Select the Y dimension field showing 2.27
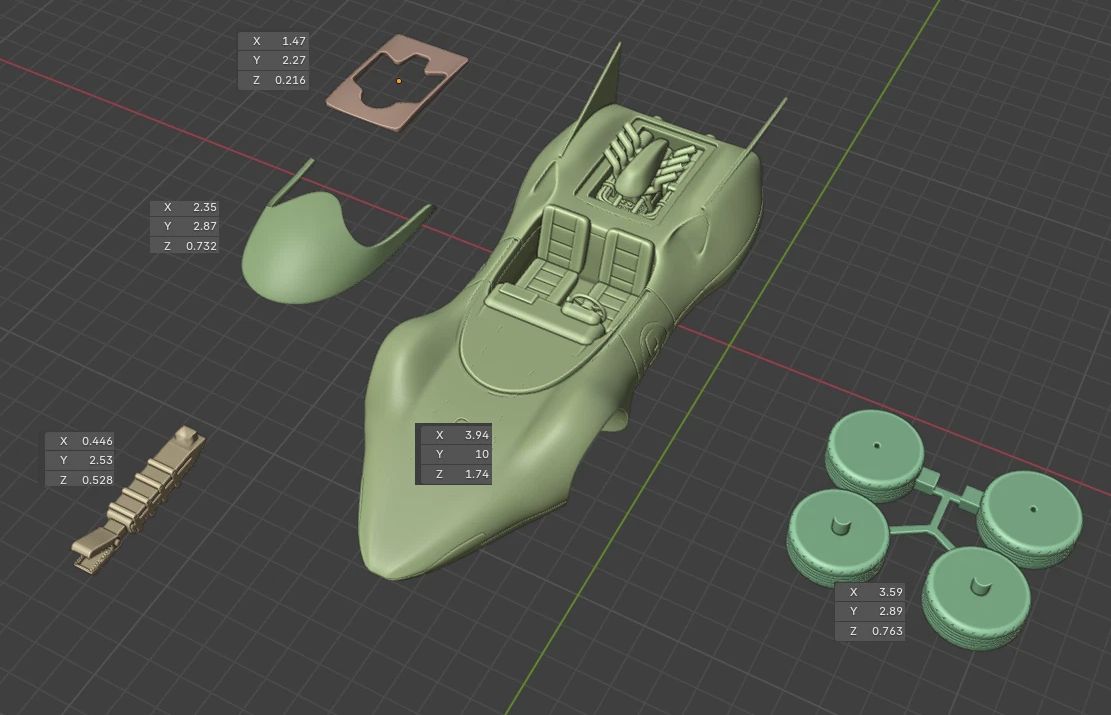1111x715 pixels. 273,60
